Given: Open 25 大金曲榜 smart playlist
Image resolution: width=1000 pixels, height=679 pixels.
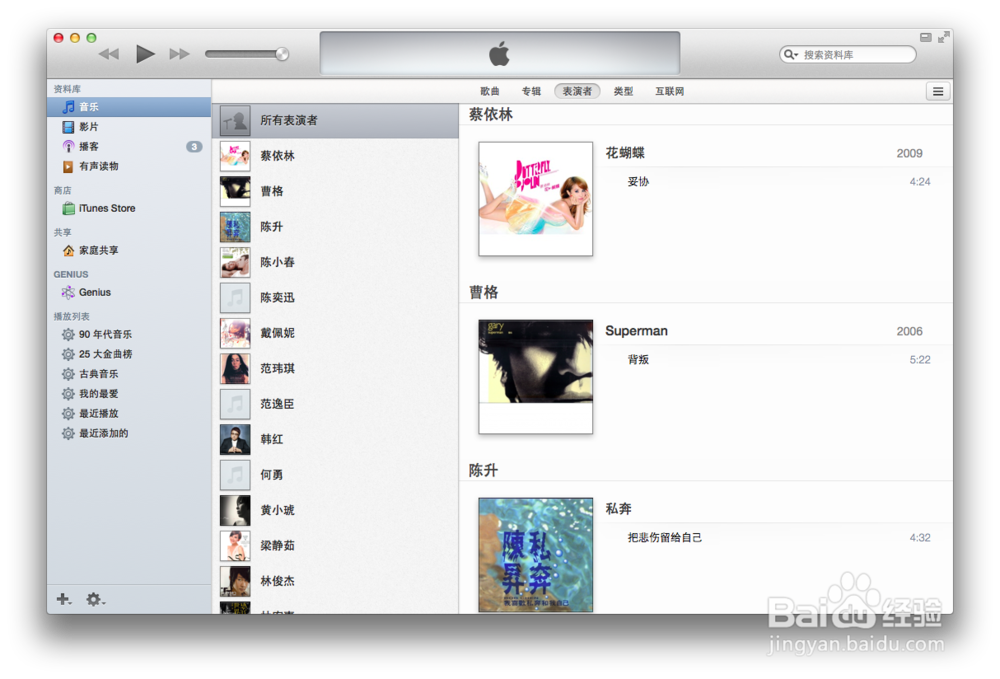Looking at the screenshot, I should tap(129, 354).
